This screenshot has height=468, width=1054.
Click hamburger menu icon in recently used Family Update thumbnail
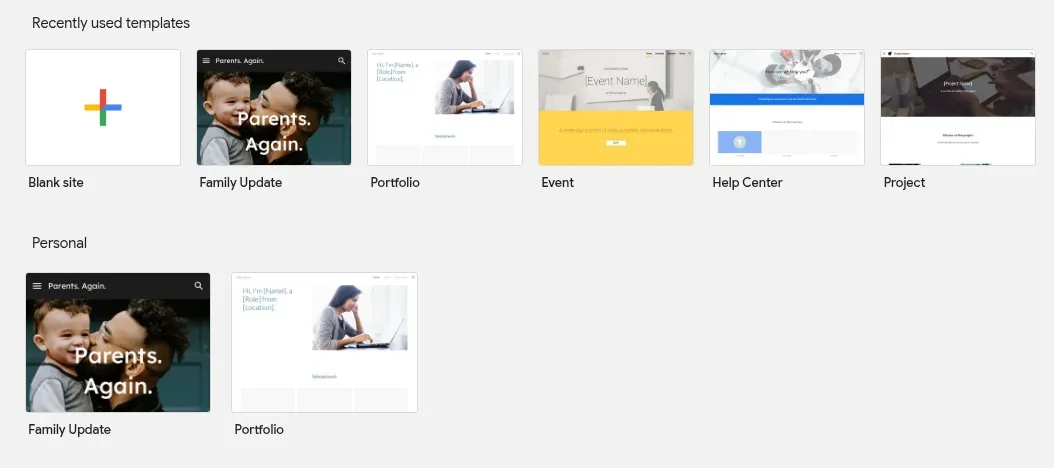[207, 61]
